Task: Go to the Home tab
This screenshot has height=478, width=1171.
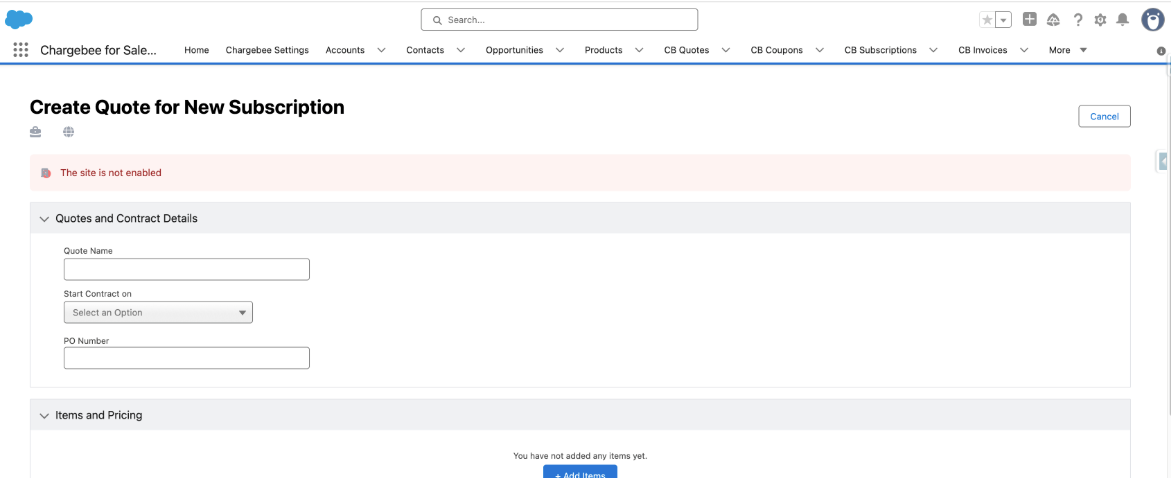Action: tap(196, 50)
